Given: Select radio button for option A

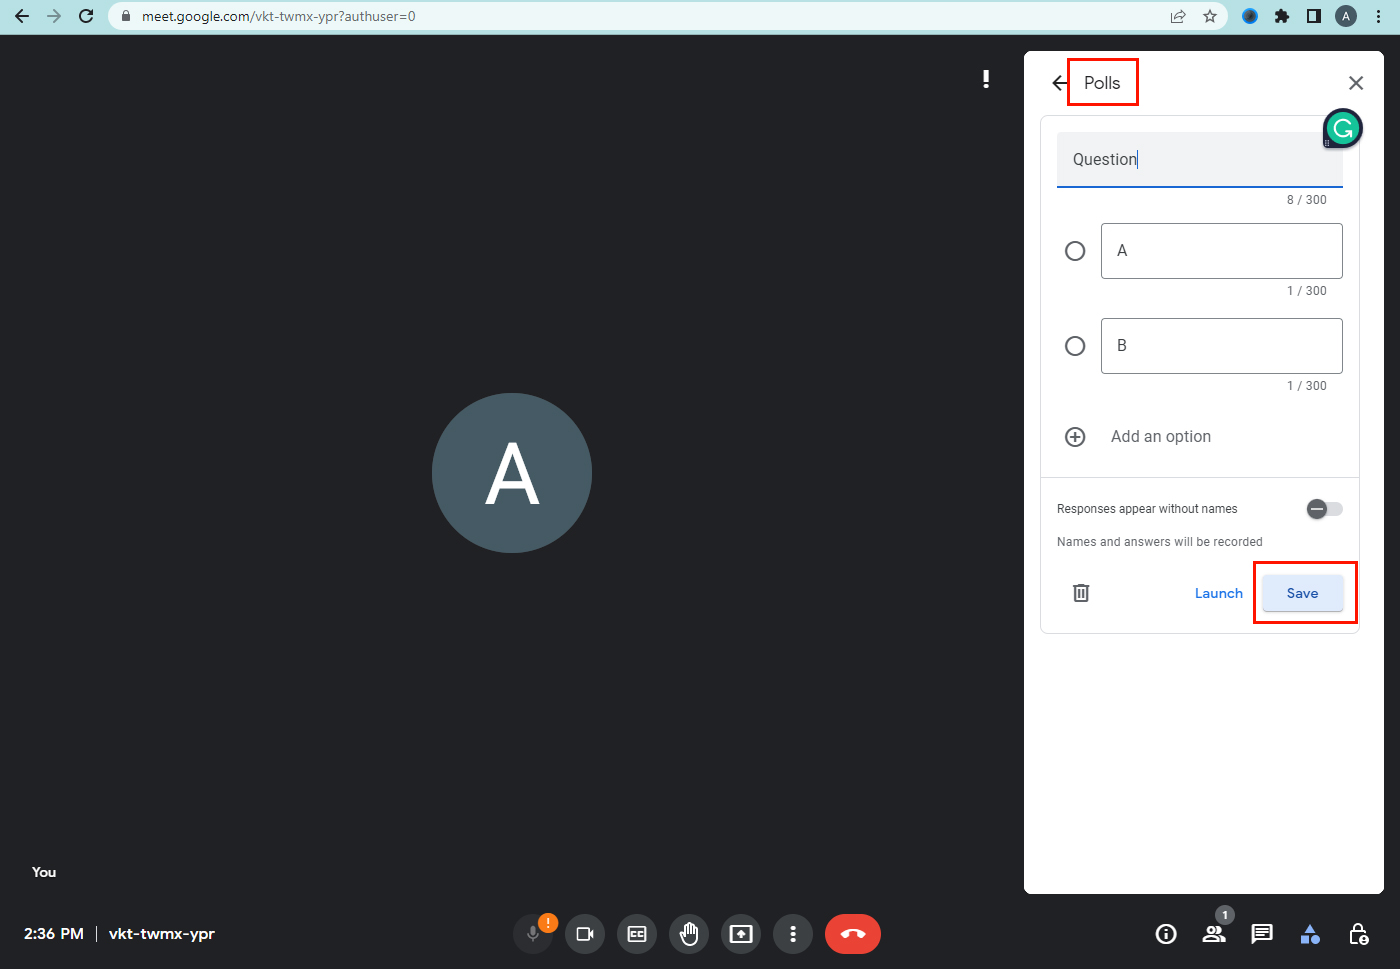Looking at the screenshot, I should coord(1075,251).
